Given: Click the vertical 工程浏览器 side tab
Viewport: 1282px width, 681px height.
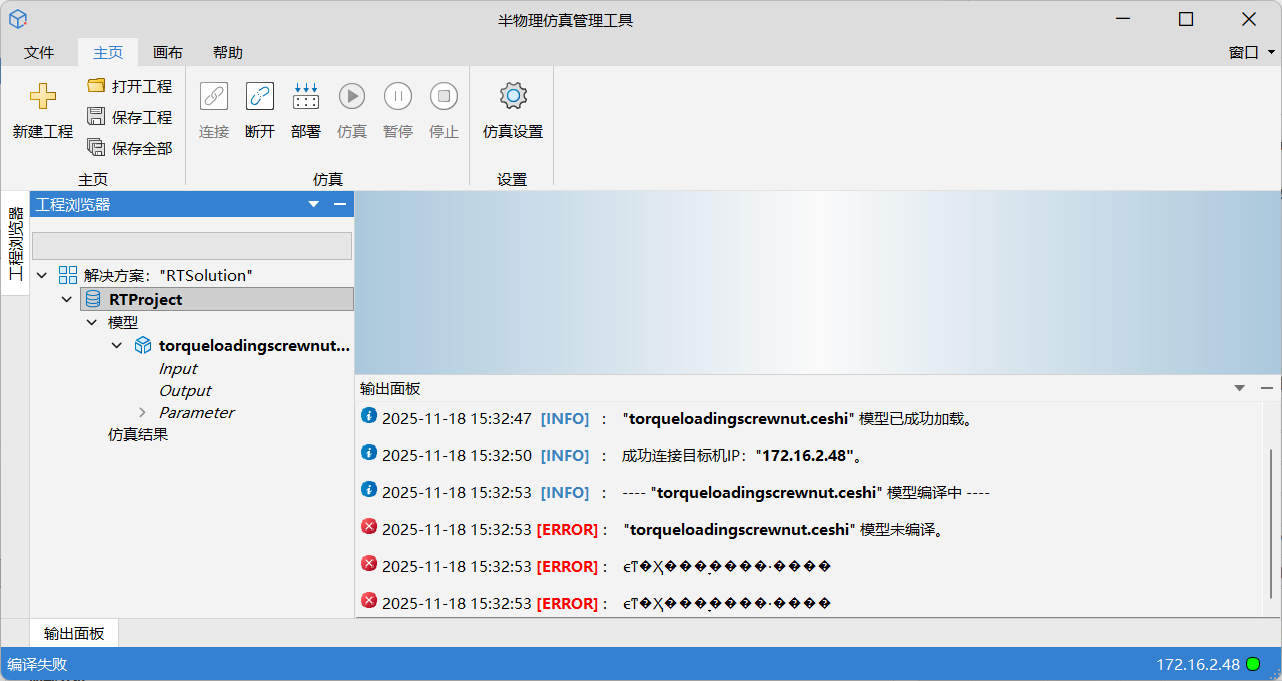Looking at the screenshot, I should 15,243.
